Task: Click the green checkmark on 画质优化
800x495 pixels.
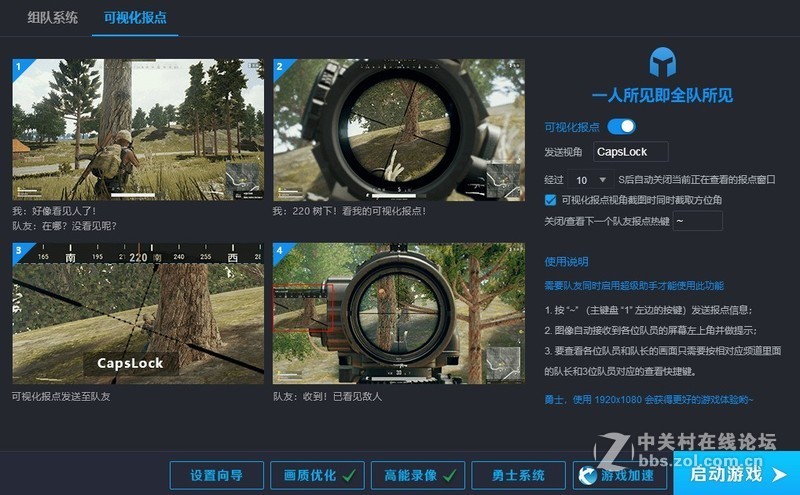Action: coord(349,476)
